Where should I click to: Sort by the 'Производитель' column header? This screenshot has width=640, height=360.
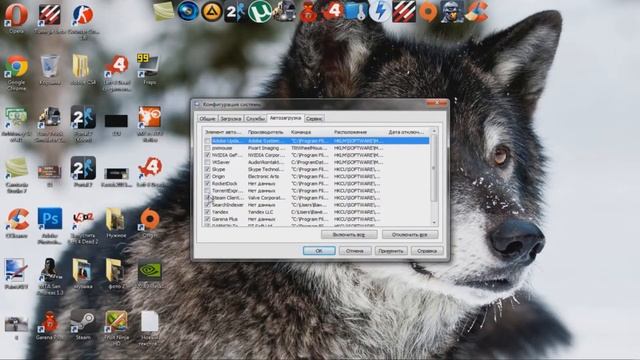tap(266, 132)
